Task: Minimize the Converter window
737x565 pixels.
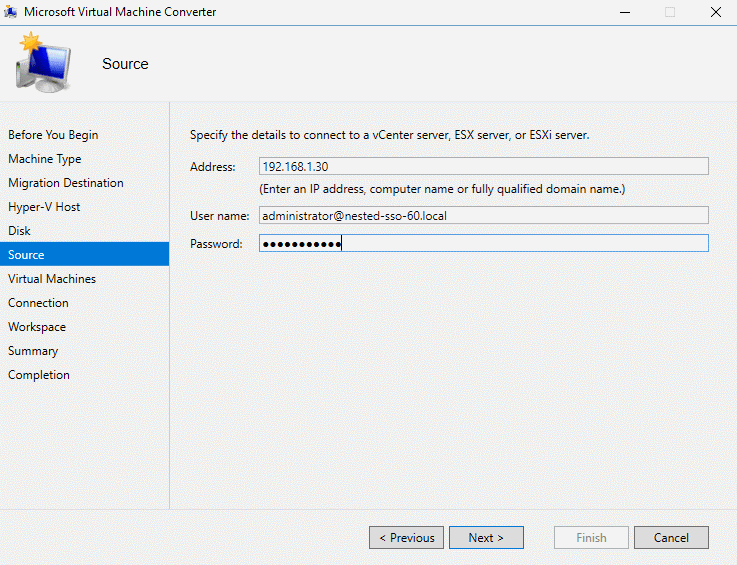Action: tap(625, 12)
